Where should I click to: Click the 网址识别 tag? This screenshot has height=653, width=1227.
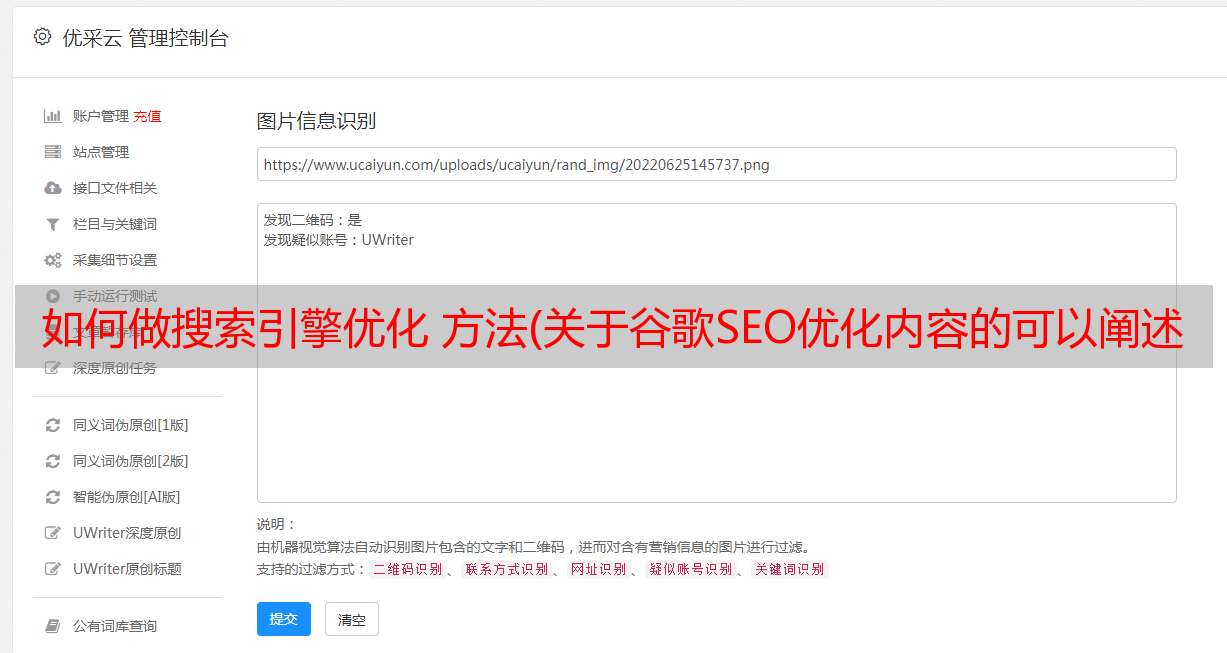click(598, 569)
